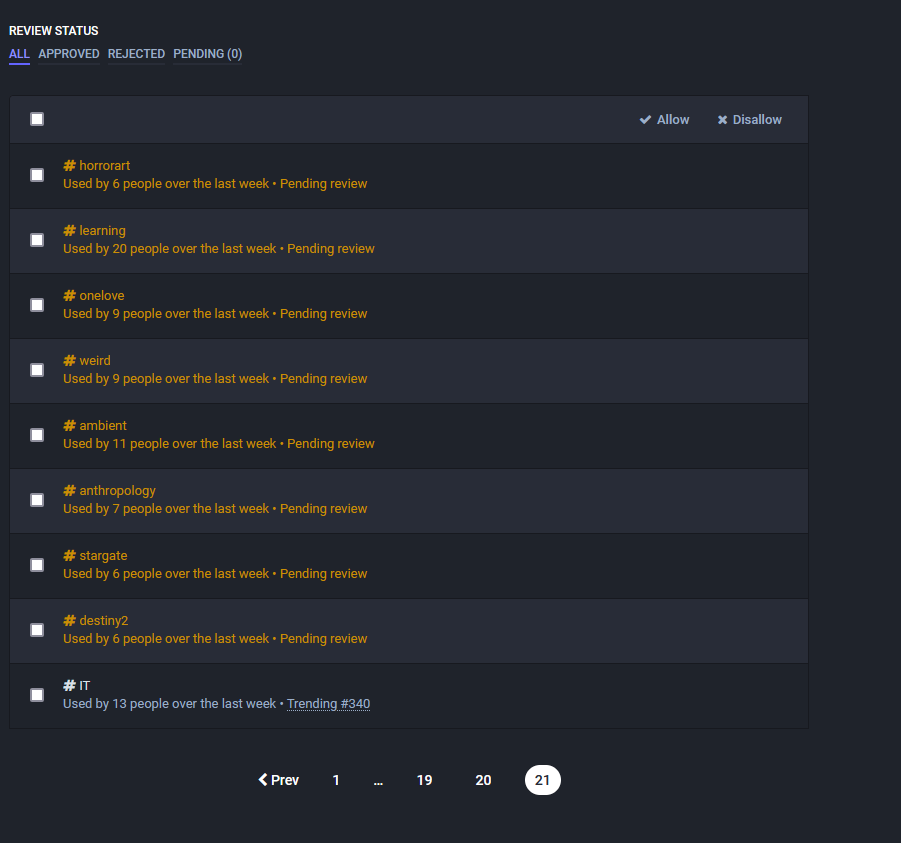This screenshot has height=843, width=901.
Task: Show REJECTED hashtags
Action: pyautogui.click(x=136, y=54)
